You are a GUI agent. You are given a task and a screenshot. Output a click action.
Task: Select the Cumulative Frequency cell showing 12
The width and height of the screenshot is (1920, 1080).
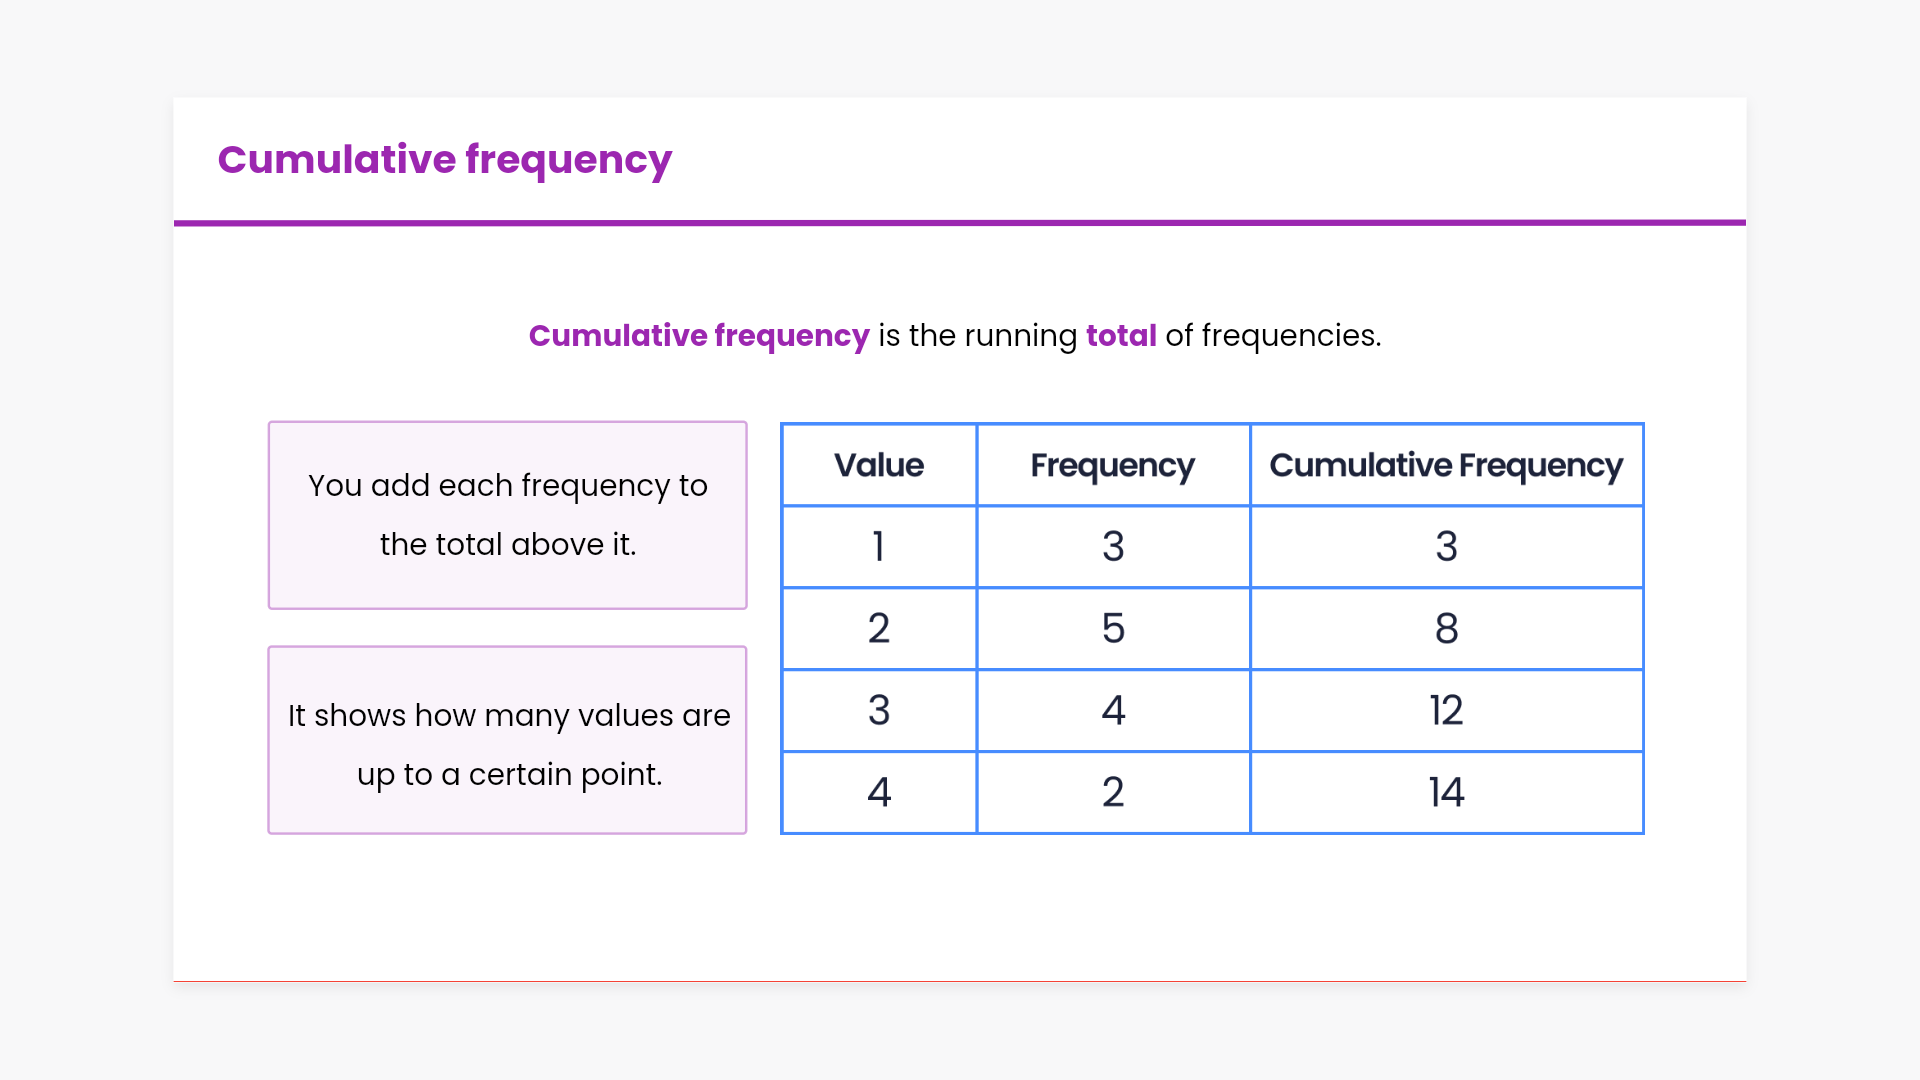[1445, 711]
